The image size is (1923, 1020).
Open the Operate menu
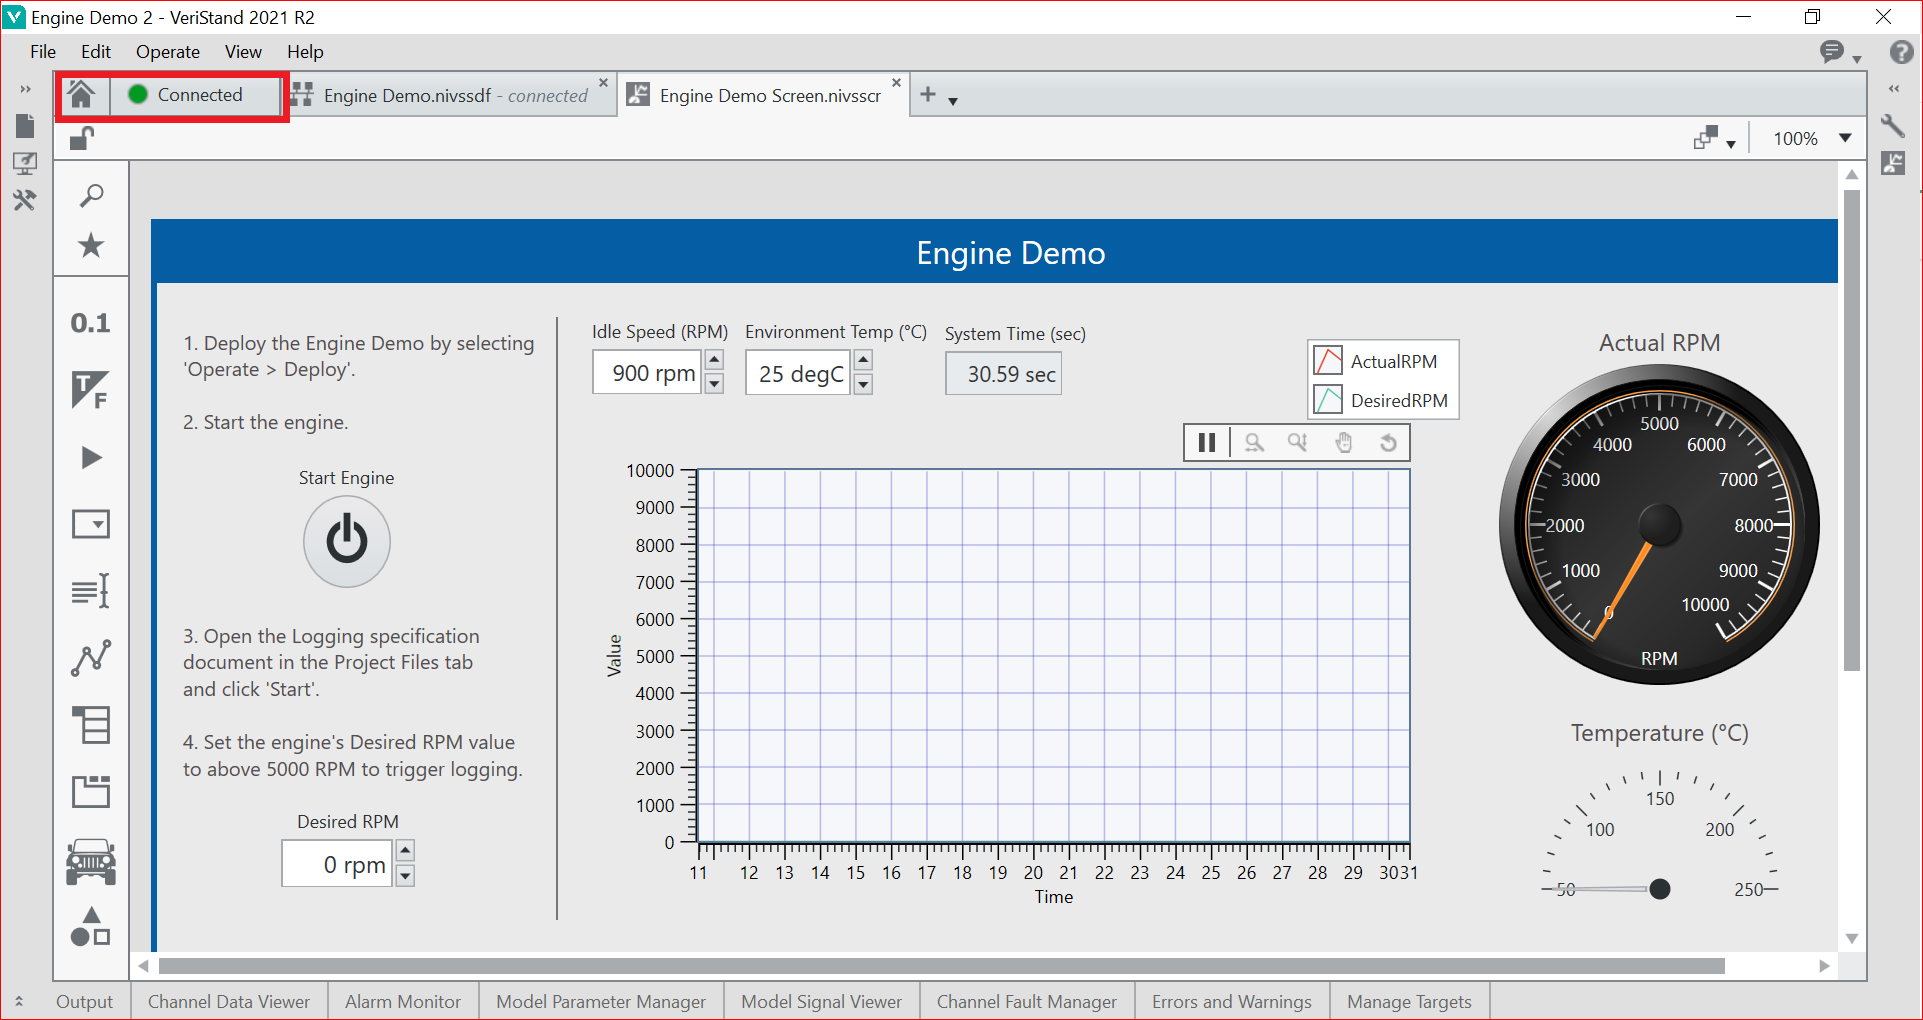(168, 52)
